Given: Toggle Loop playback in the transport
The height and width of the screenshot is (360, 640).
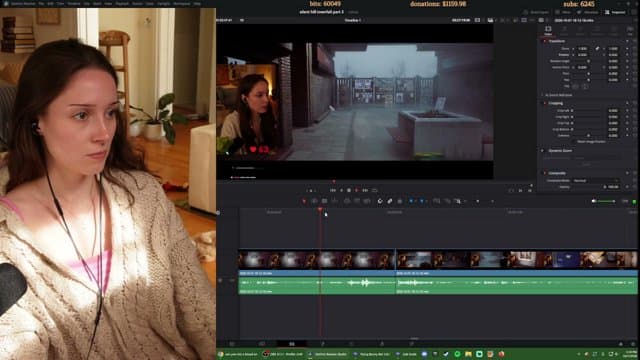Looking at the screenshot, I should (374, 190).
